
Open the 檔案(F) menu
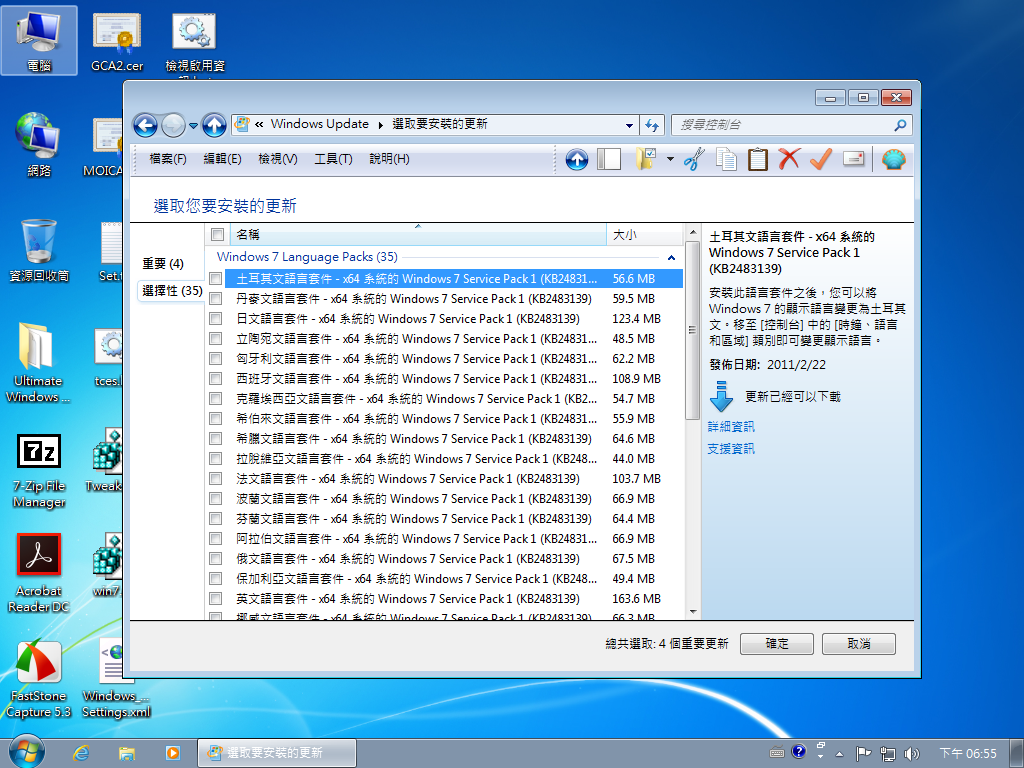(x=168, y=159)
